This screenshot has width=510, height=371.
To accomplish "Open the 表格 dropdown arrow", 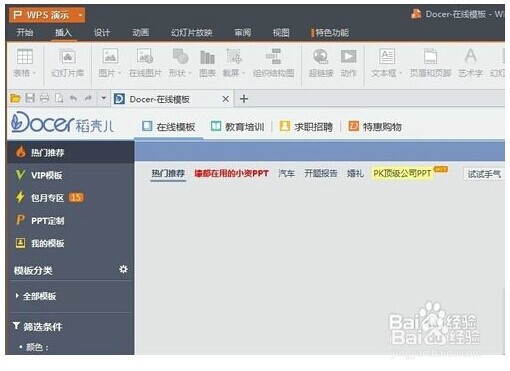I will tap(34, 73).
